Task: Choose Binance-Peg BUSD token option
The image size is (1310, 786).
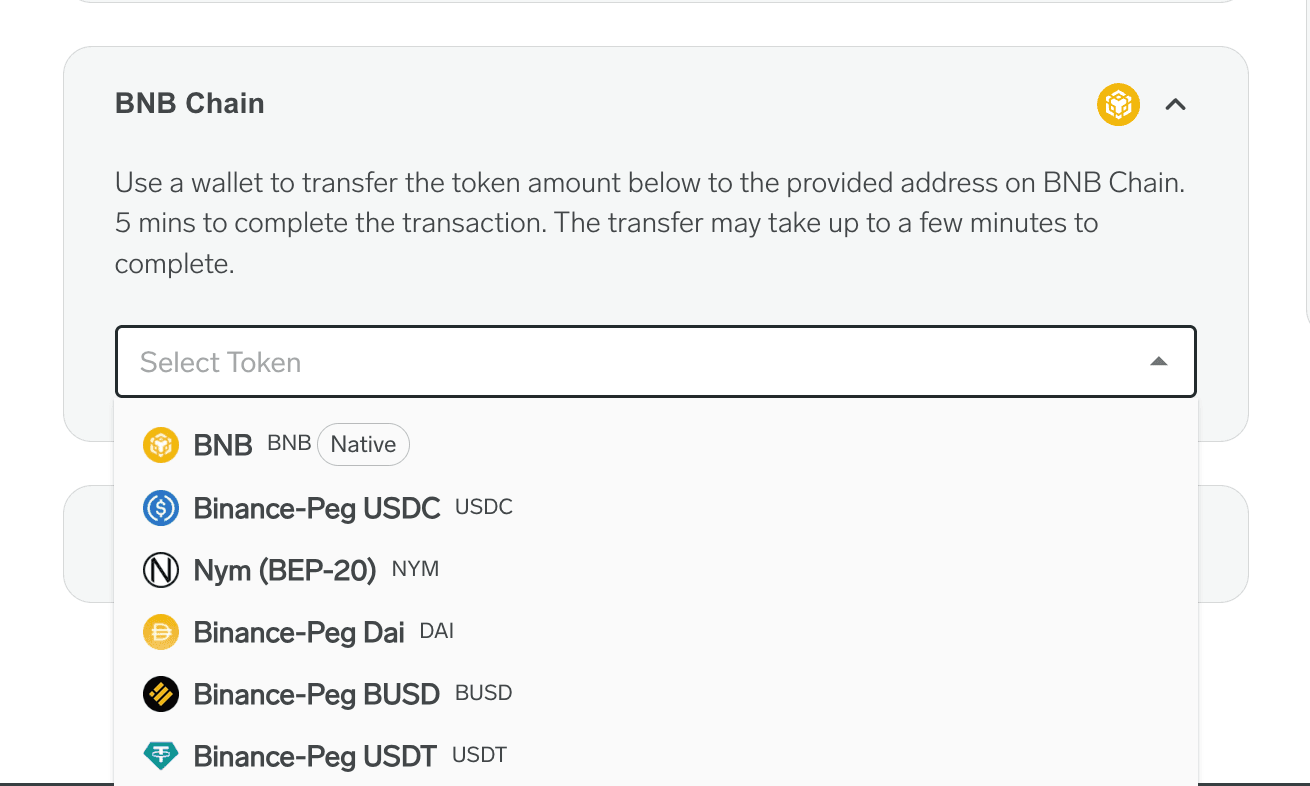Action: [x=317, y=694]
